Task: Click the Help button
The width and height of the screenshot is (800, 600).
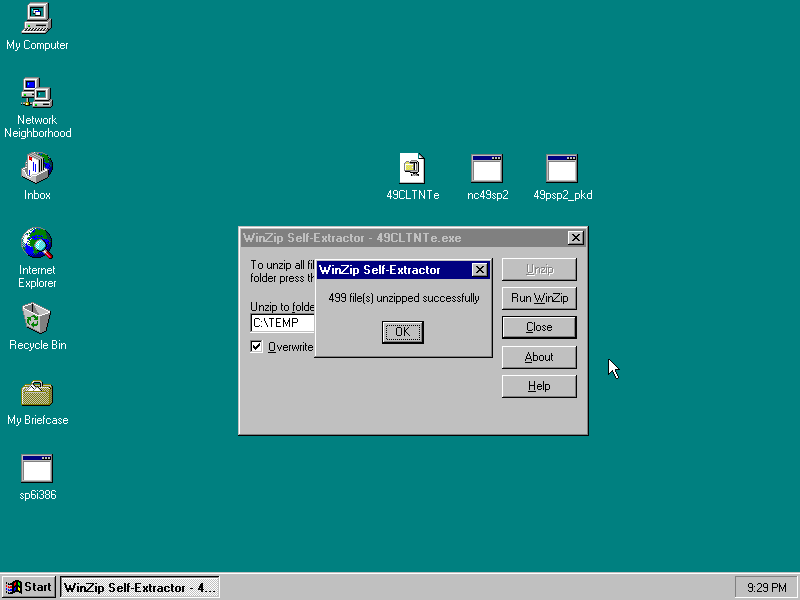Action: (x=539, y=386)
